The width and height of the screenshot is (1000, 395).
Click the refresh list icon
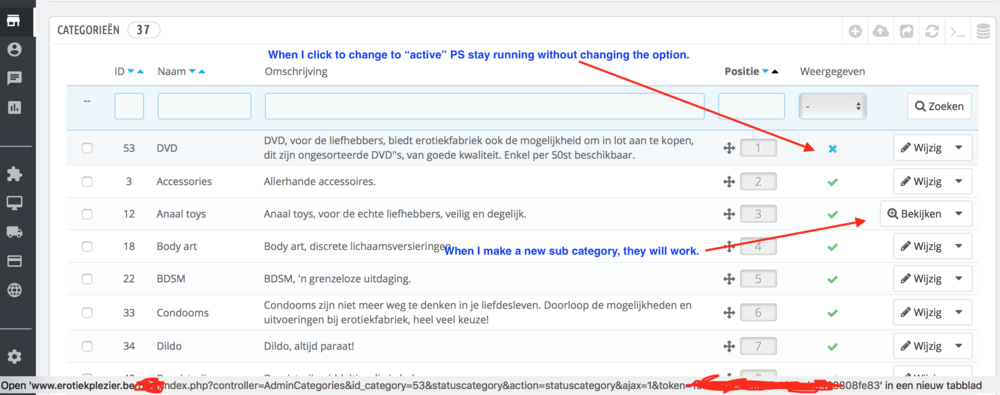click(932, 31)
